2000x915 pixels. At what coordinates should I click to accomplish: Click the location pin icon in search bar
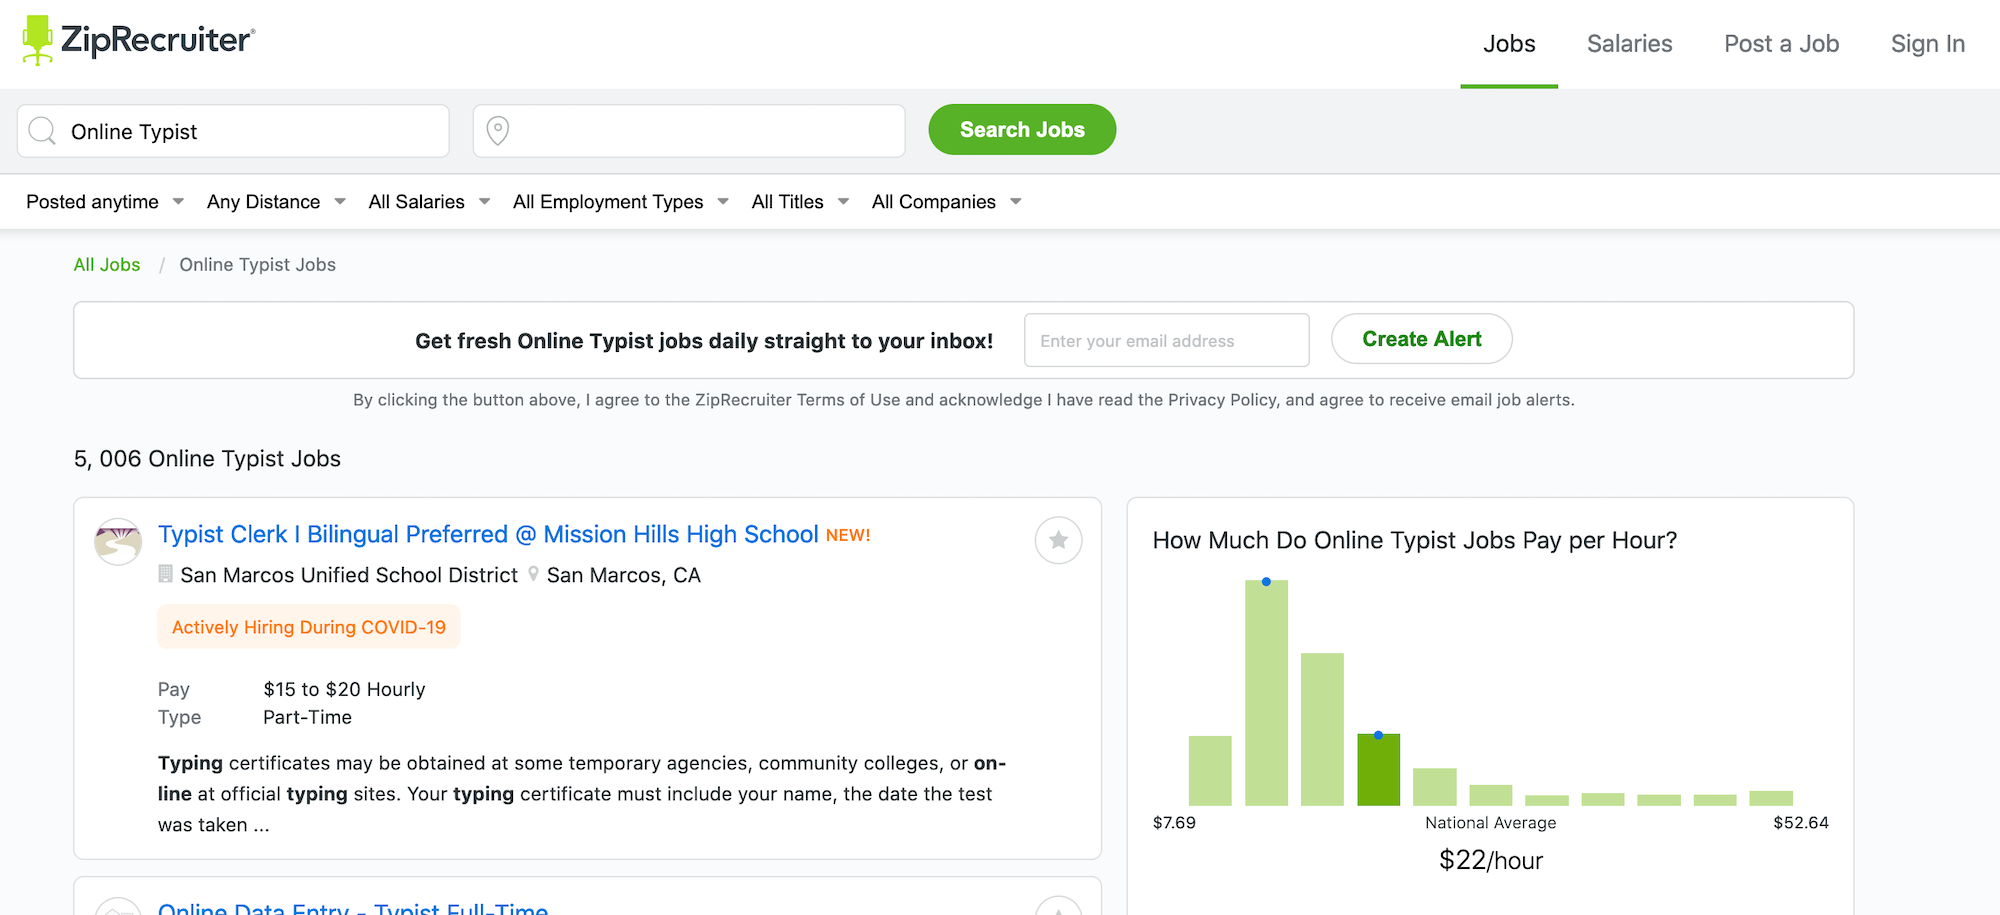(497, 131)
